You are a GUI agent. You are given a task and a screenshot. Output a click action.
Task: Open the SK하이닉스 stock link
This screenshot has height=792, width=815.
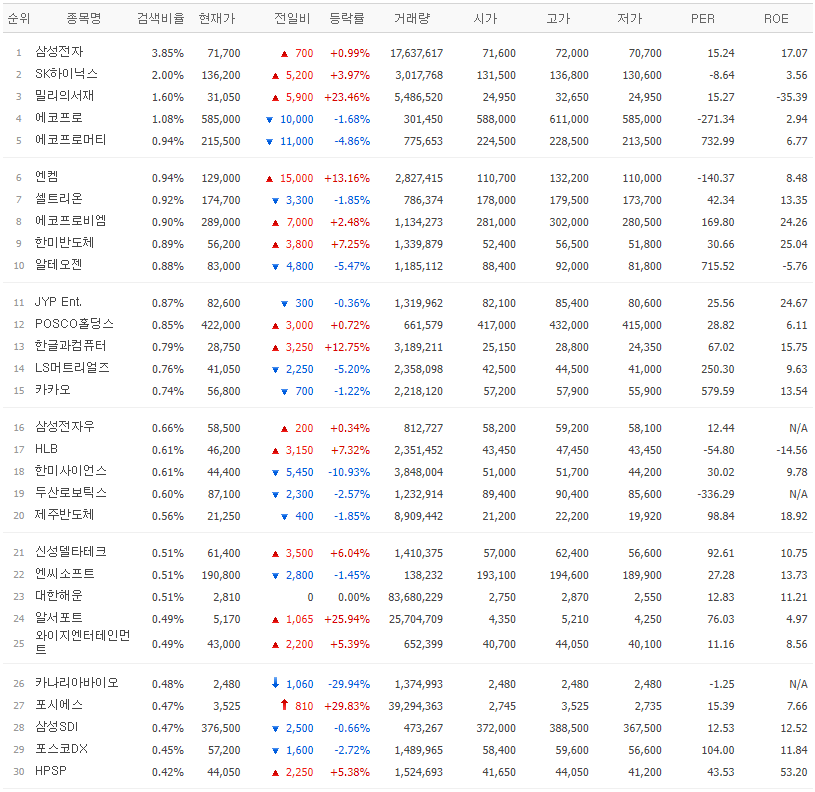coord(66,74)
